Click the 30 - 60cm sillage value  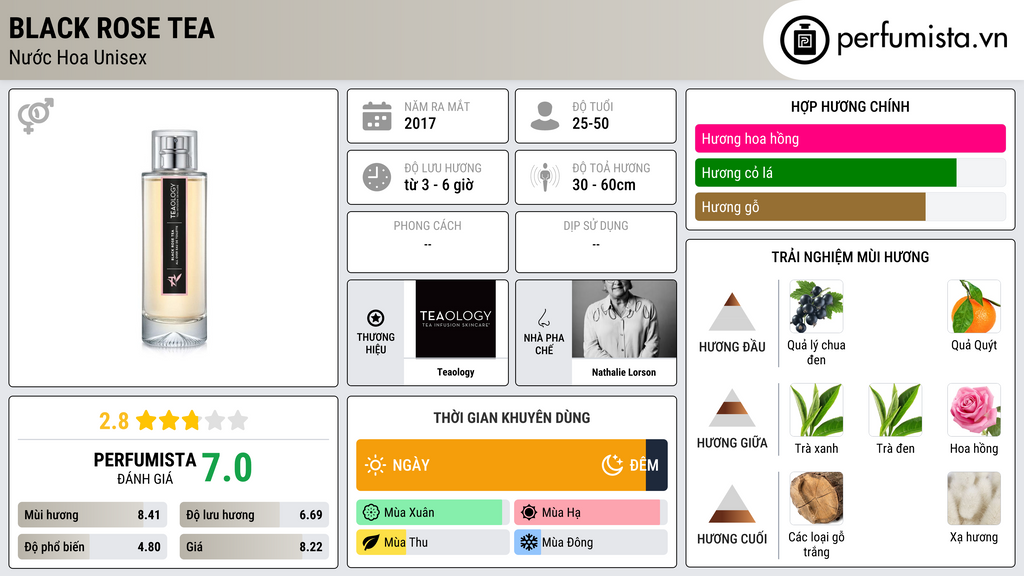(604, 185)
